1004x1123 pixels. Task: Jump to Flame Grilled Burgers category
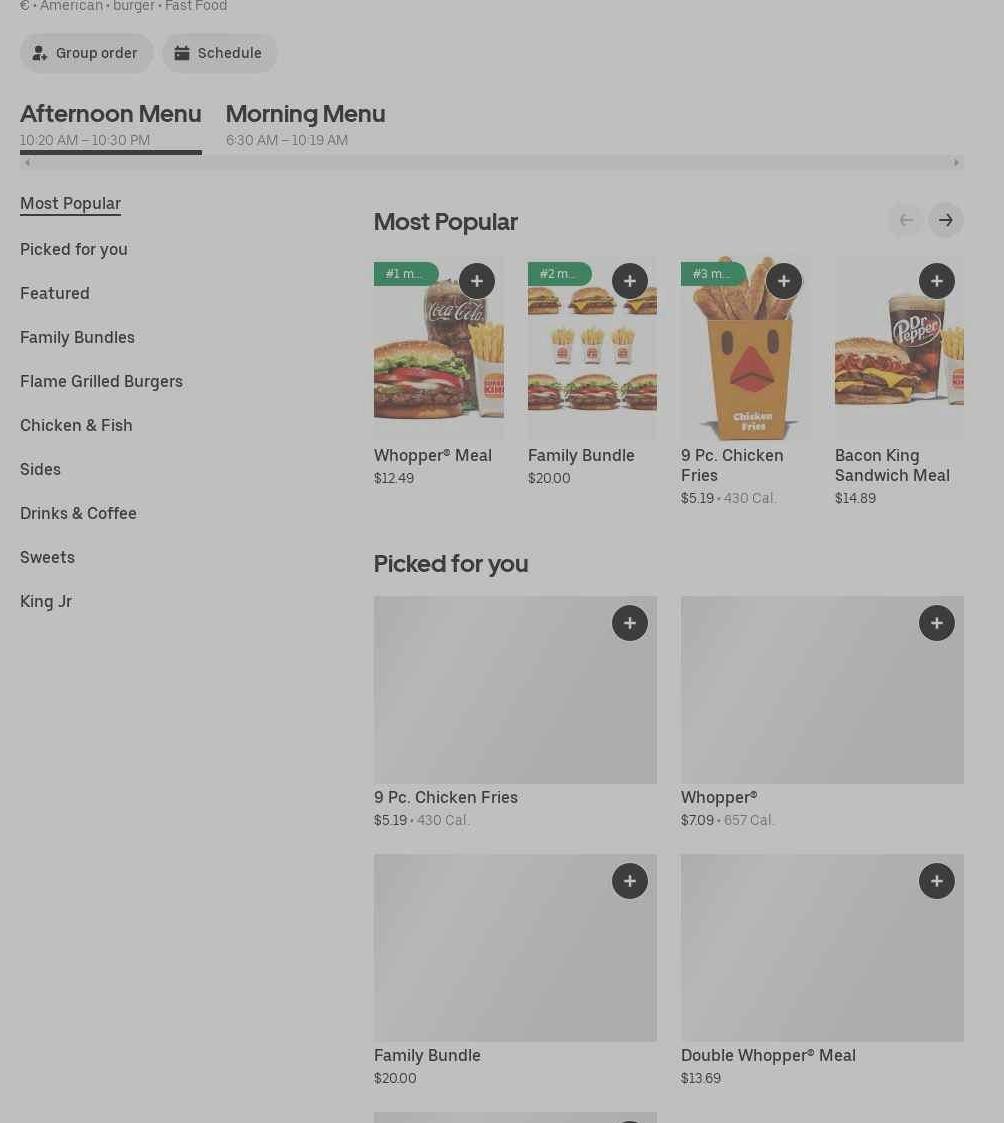point(101,381)
